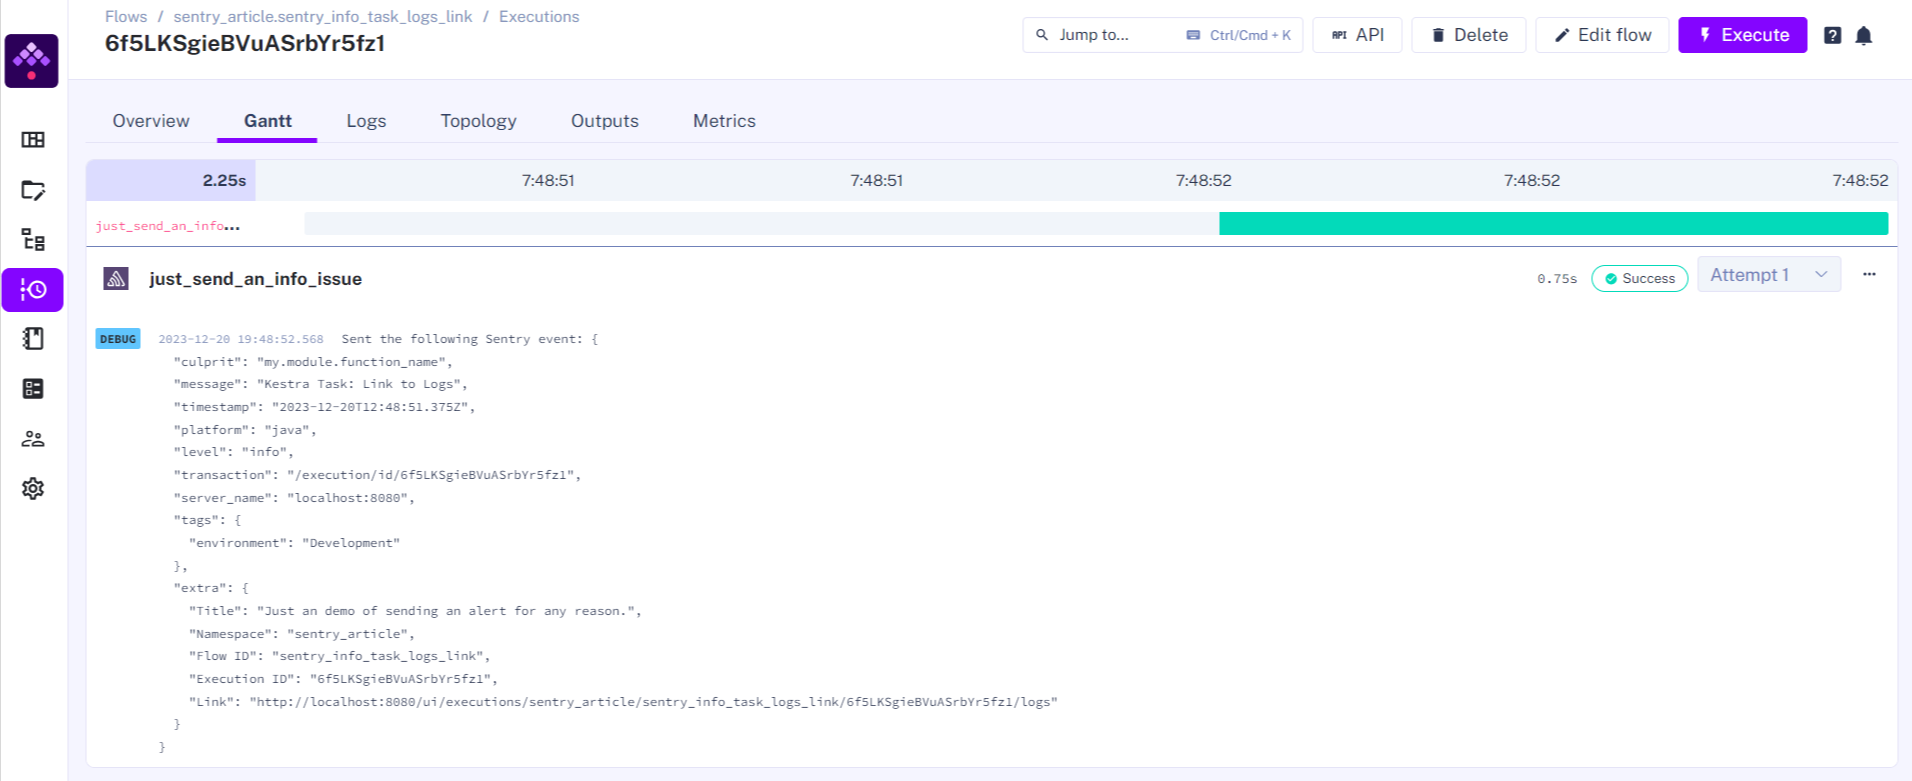Viewport: 1912px width, 781px height.
Task: Open the Outputs tab
Action: pos(604,121)
